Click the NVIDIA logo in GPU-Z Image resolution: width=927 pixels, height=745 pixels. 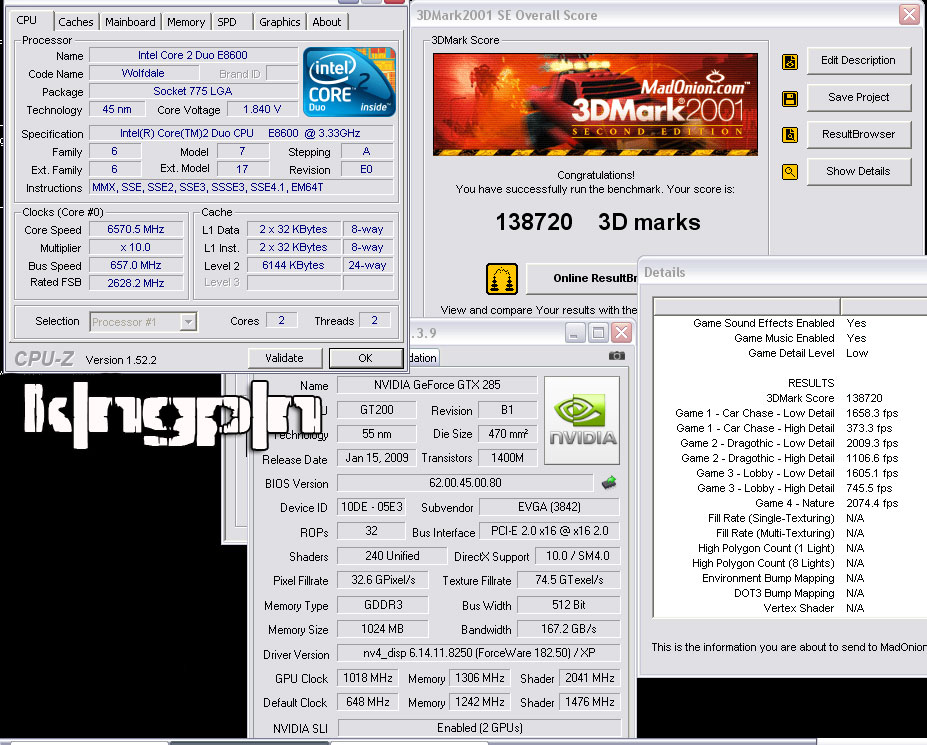(582, 420)
